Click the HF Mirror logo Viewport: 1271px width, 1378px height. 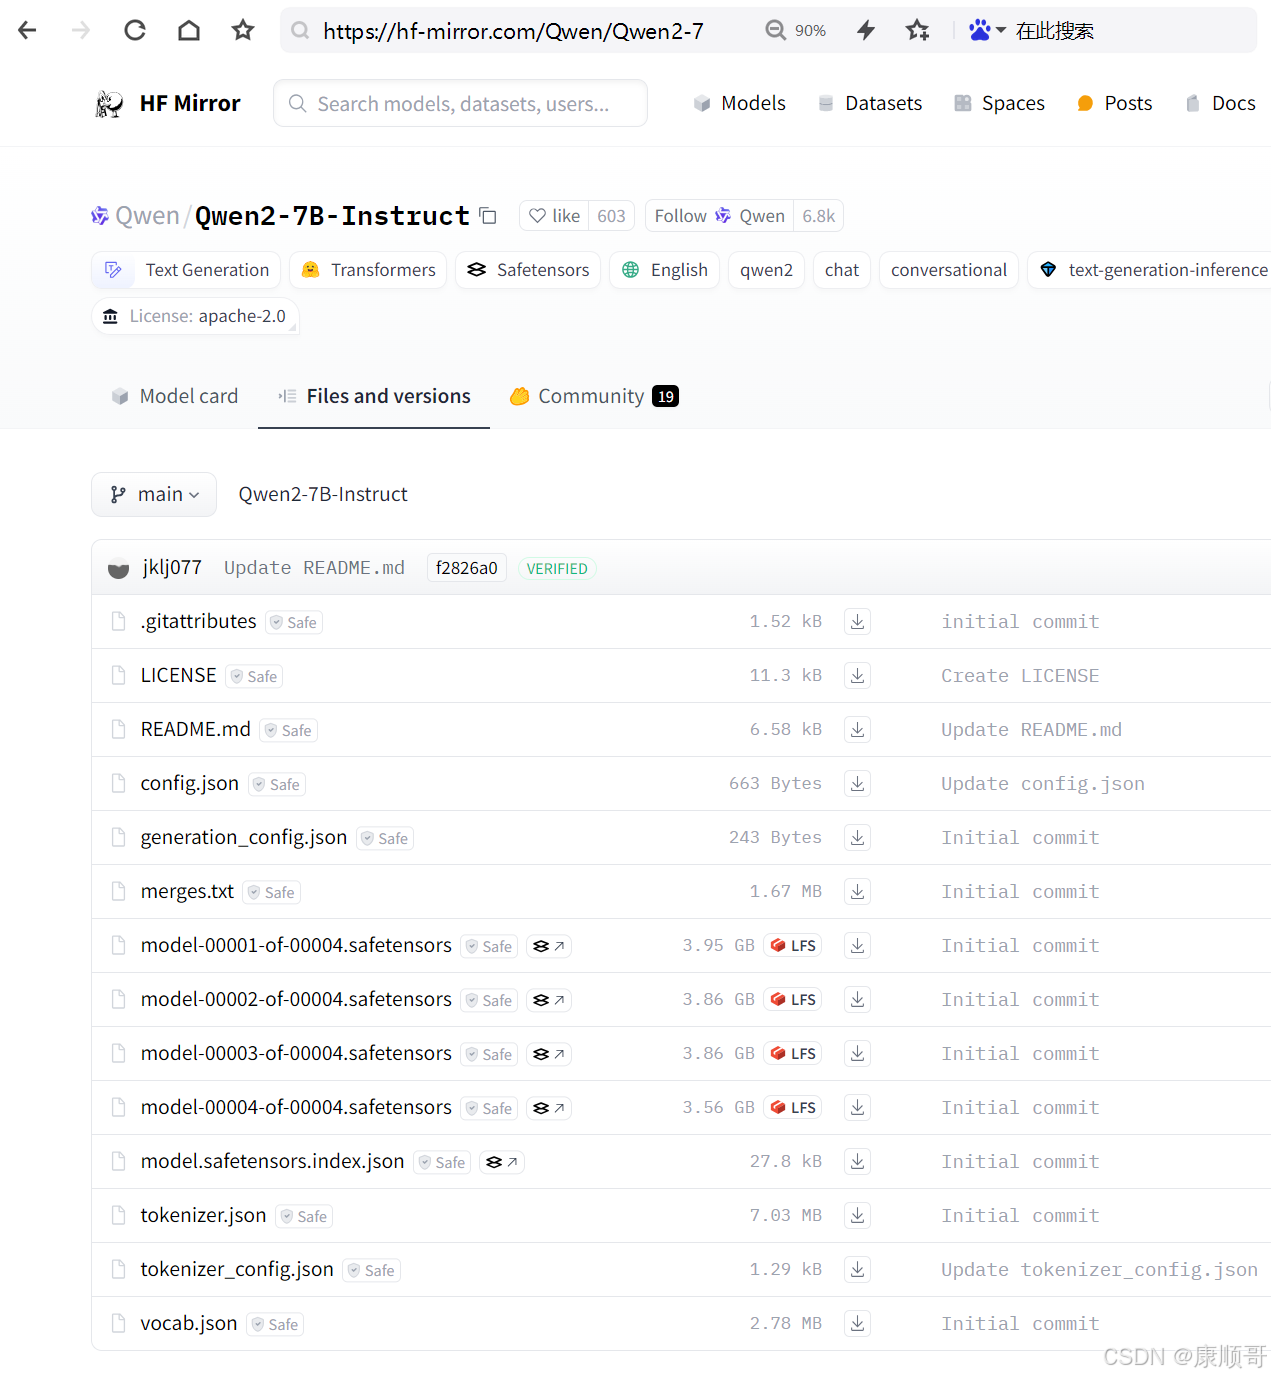coord(167,103)
